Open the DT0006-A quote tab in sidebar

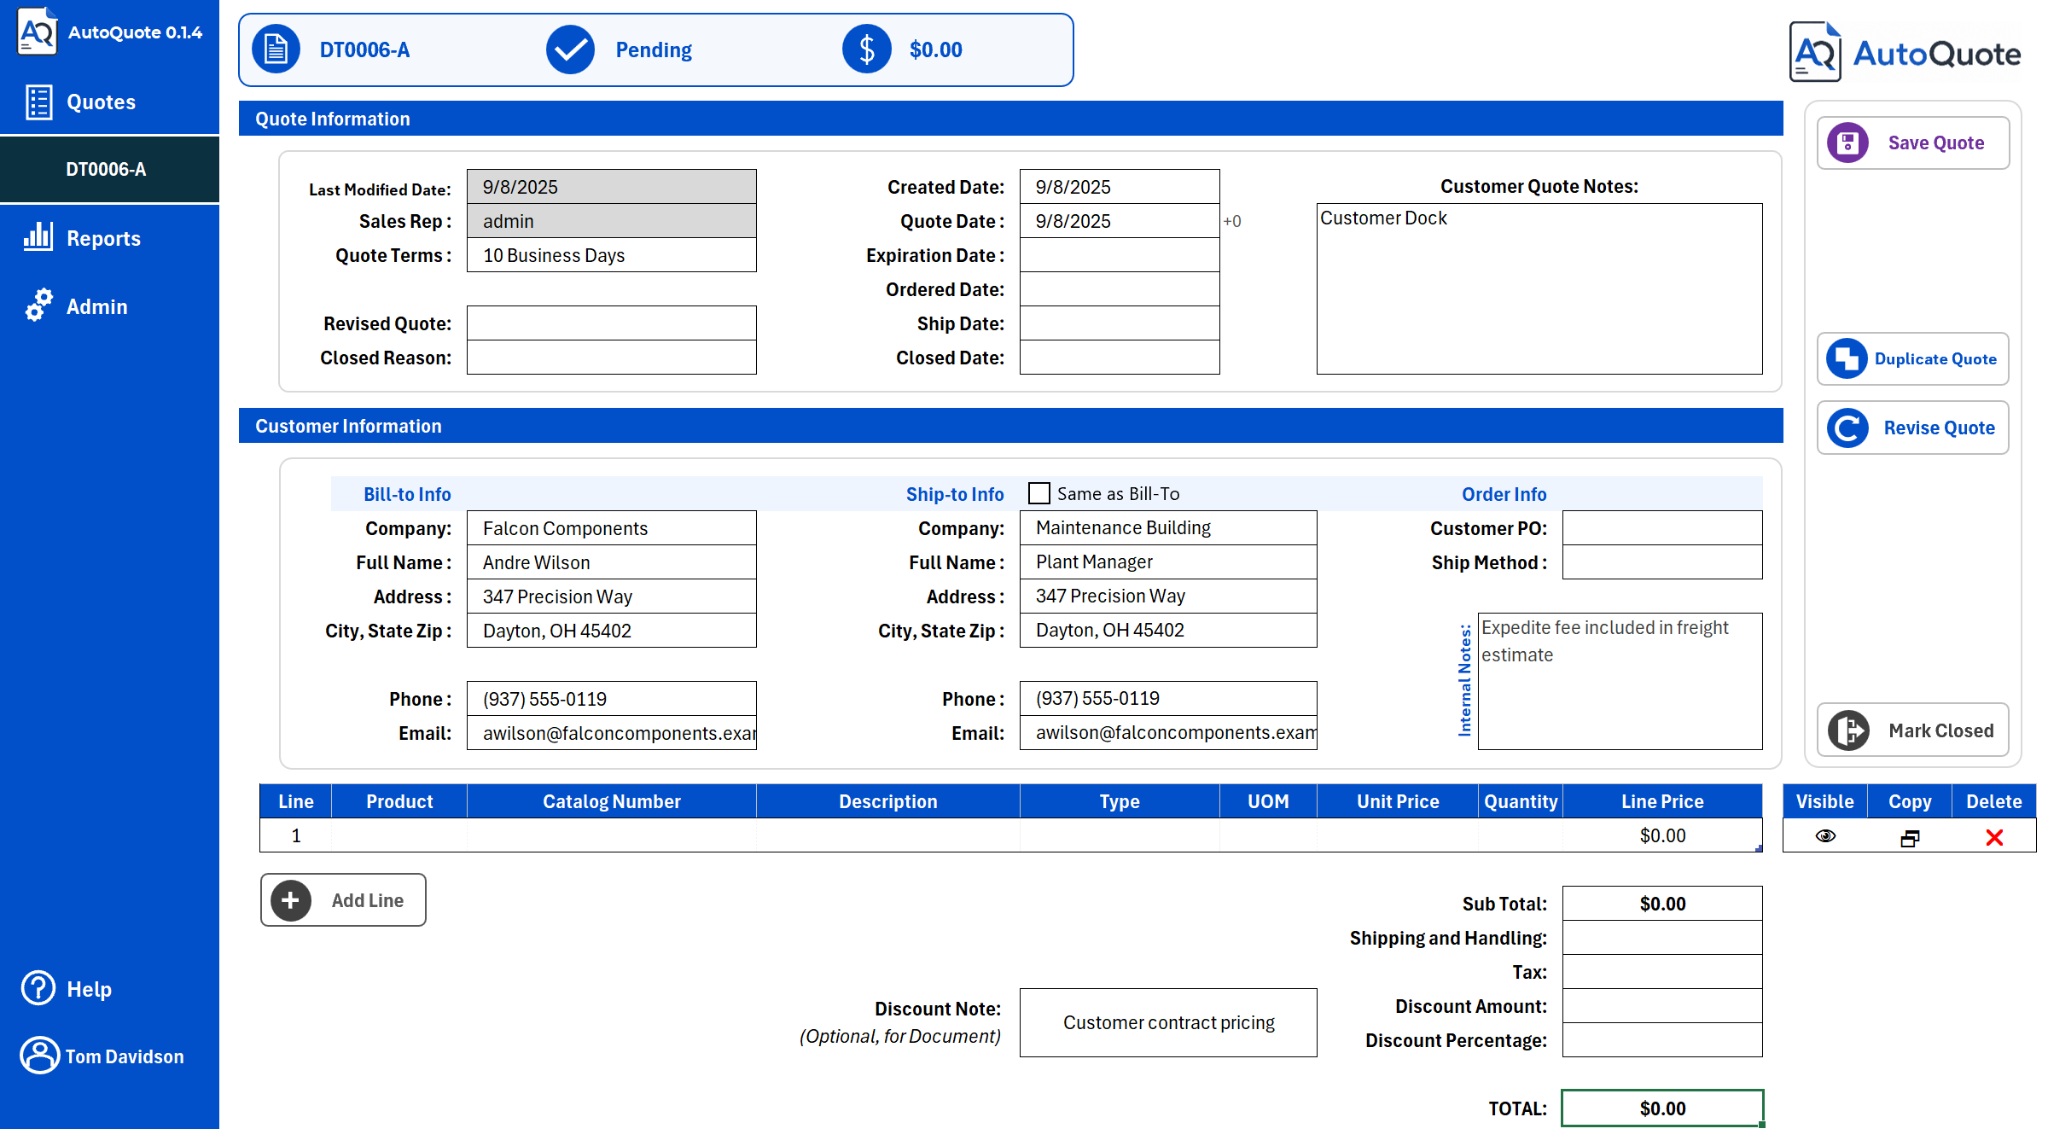coord(109,169)
